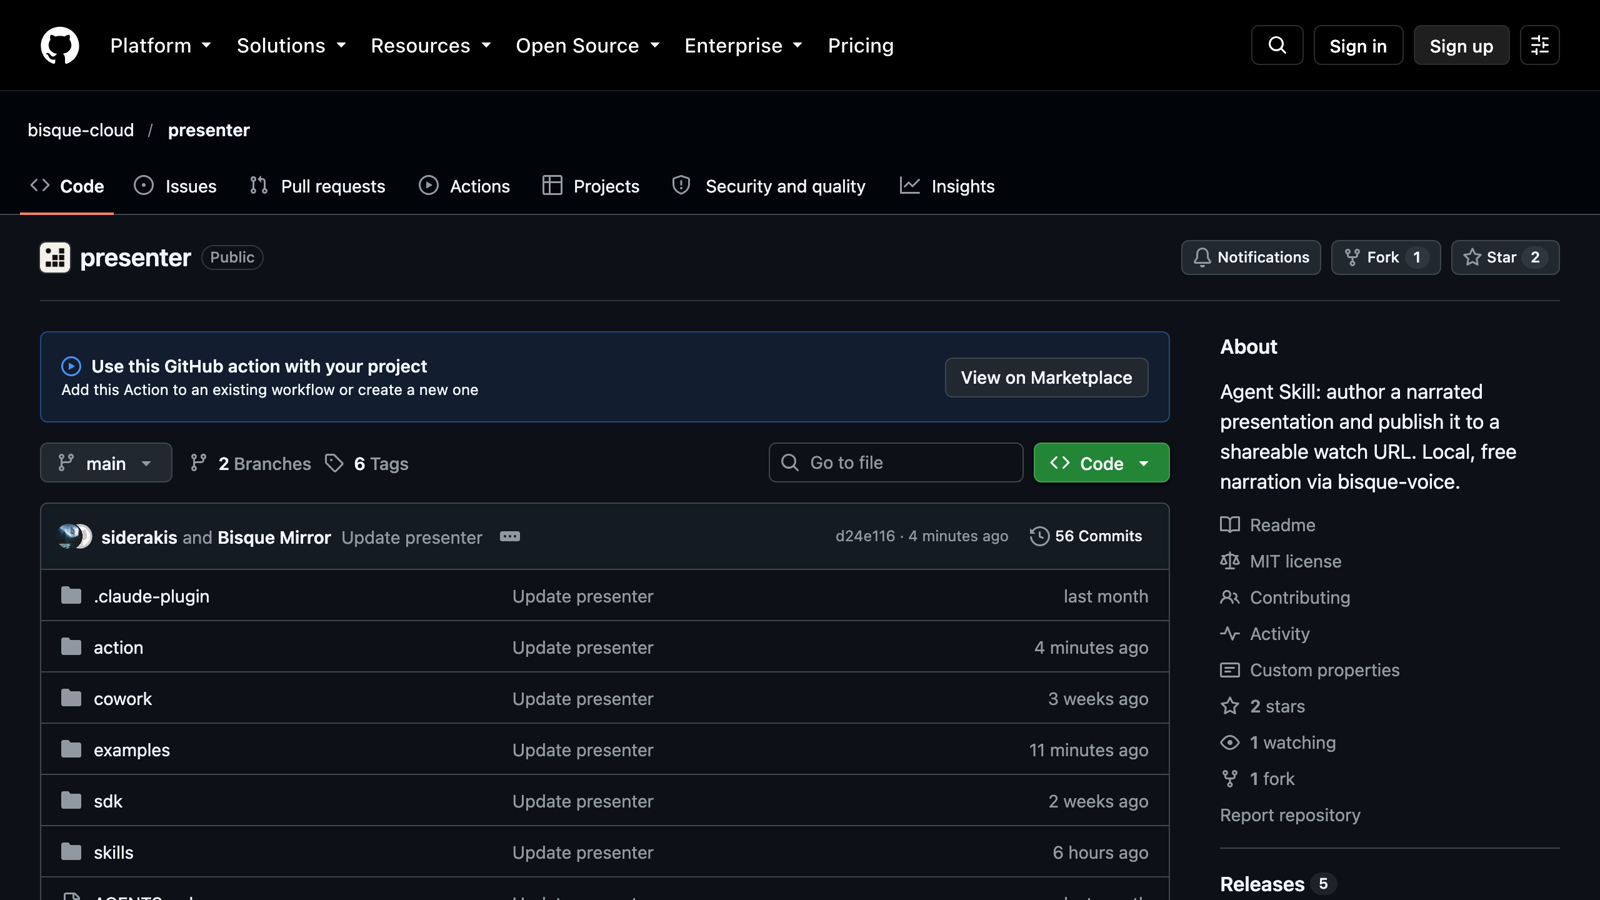Screen dimensions: 1600x900
Task: Open the bisque-cloud owner link
Action: point(81,130)
